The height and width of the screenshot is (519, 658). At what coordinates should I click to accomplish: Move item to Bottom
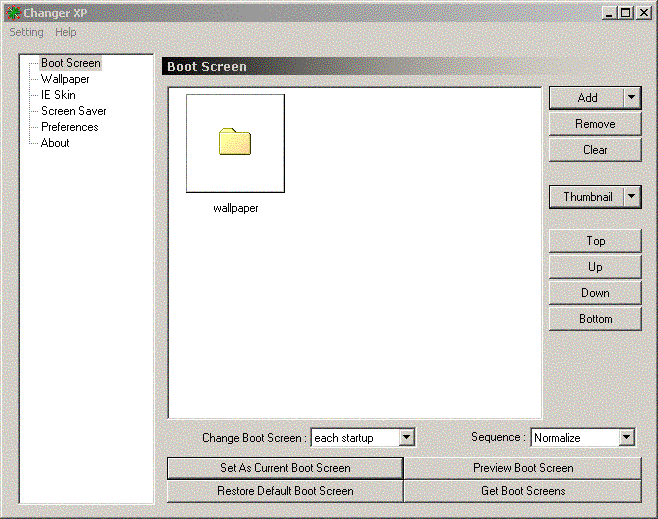(x=595, y=319)
